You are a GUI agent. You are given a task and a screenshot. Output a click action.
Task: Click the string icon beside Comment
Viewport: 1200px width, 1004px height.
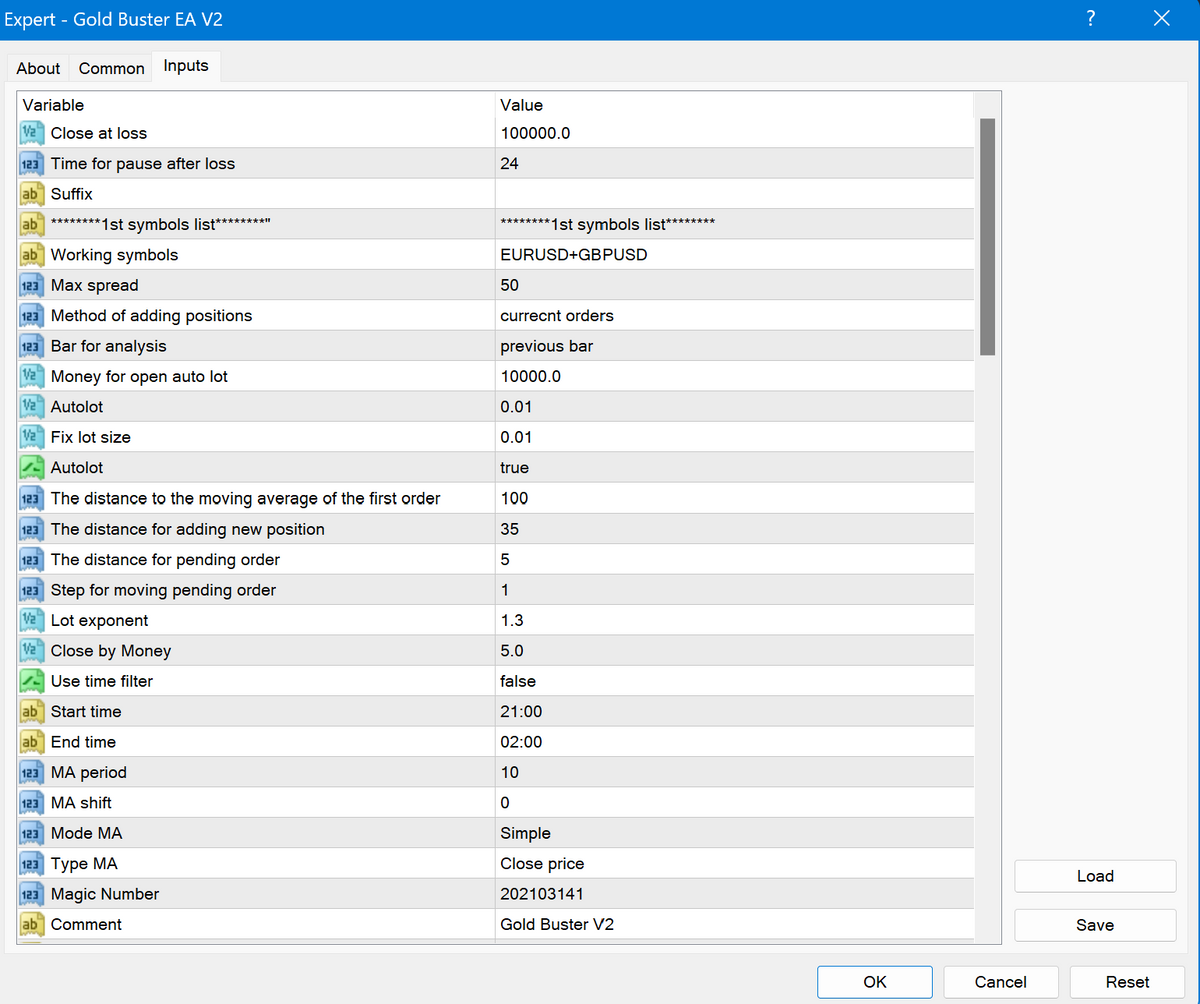pyautogui.click(x=31, y=924)
